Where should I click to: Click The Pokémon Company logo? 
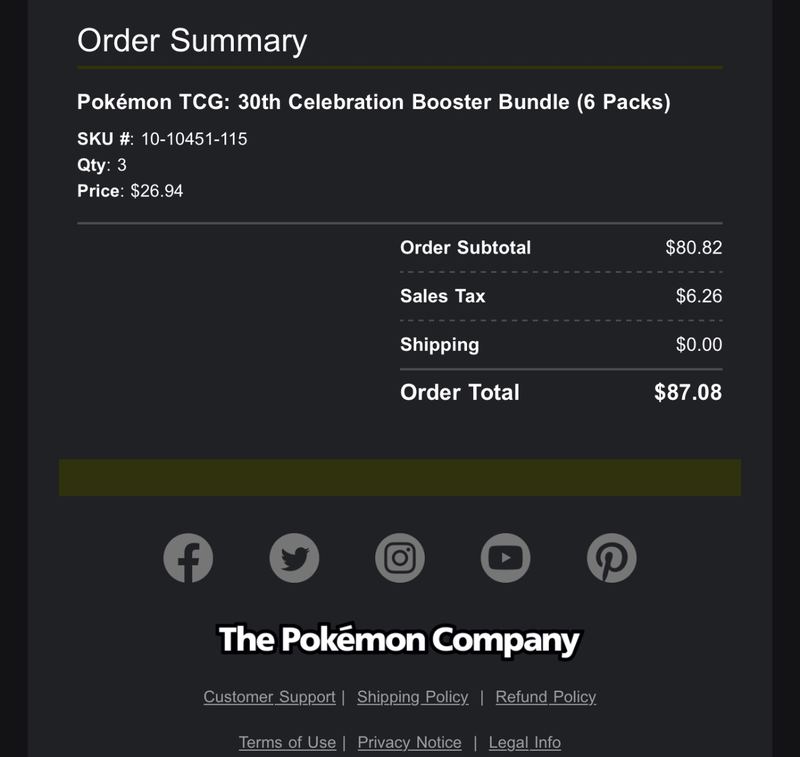coord(399,640)
